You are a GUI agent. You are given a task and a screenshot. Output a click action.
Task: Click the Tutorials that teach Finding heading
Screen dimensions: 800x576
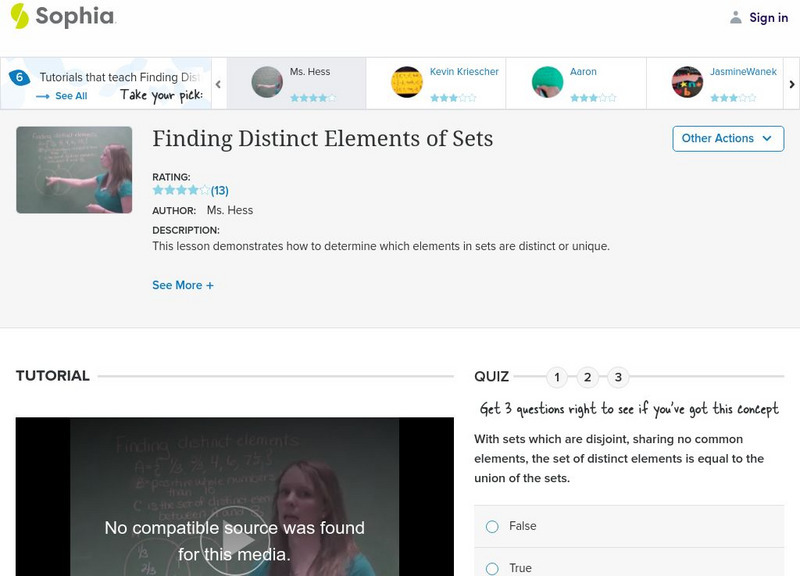pyautogui.click(x=120, y=77)
